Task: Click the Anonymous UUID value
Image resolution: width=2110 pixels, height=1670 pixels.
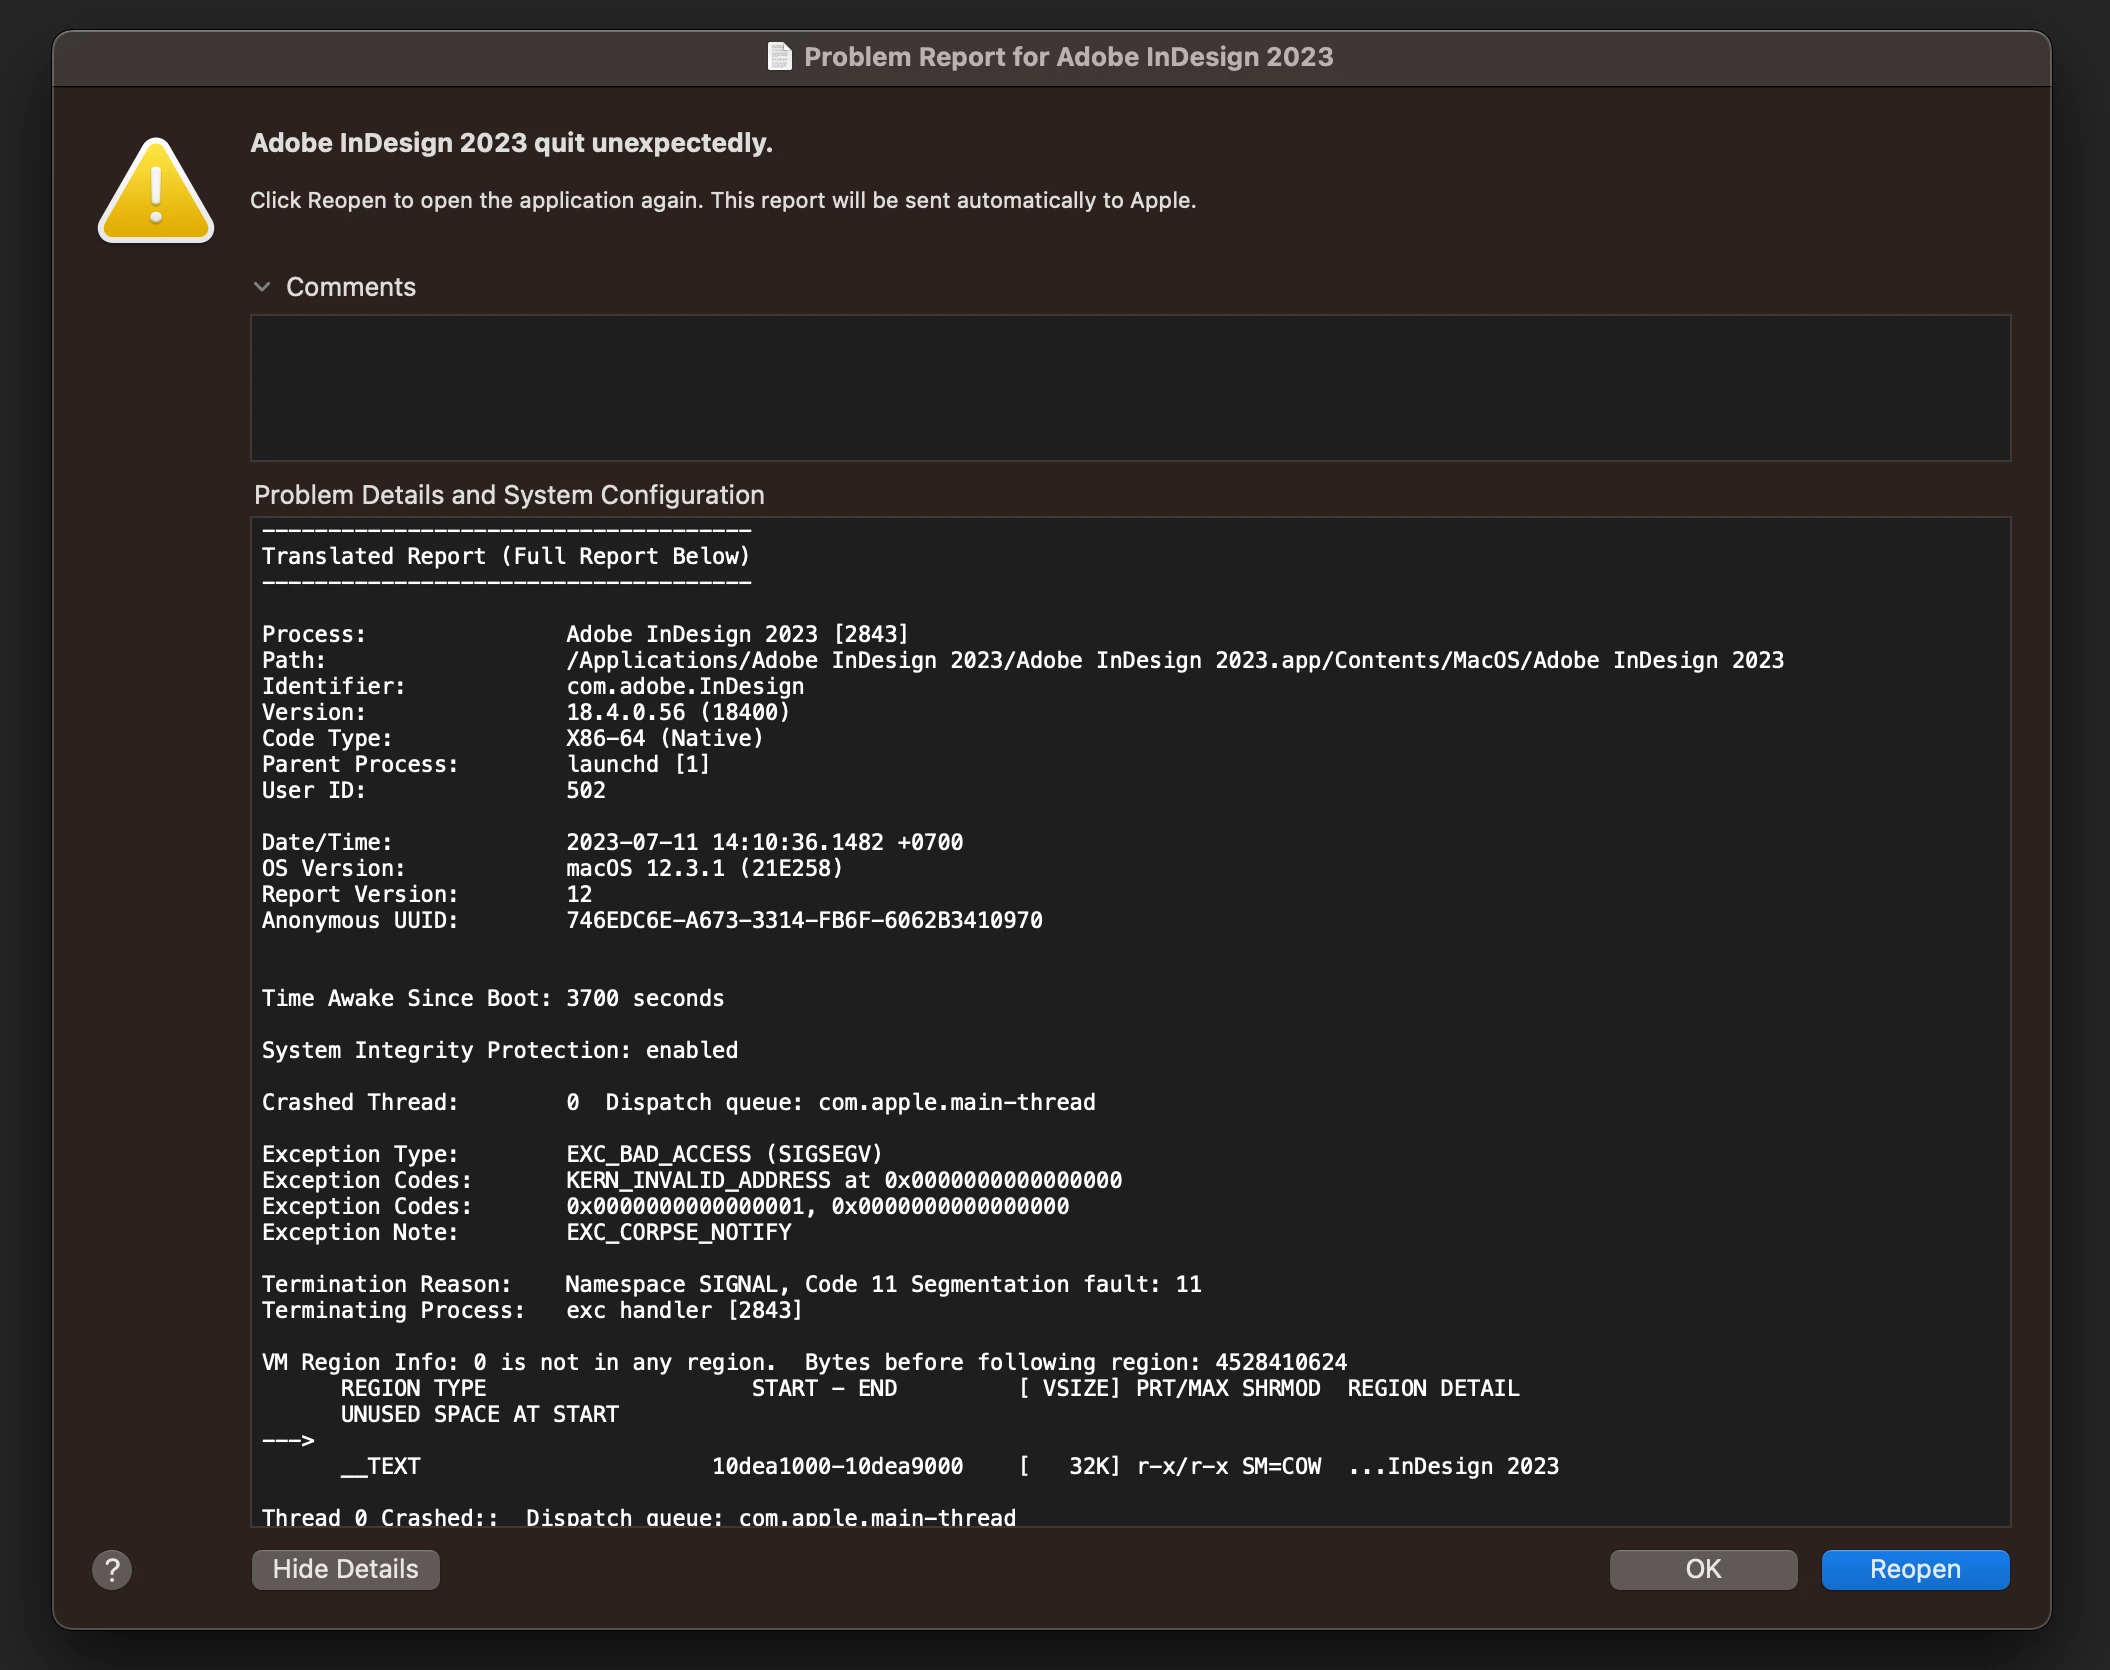Action: pyautogui.click(x=804, y=920)
